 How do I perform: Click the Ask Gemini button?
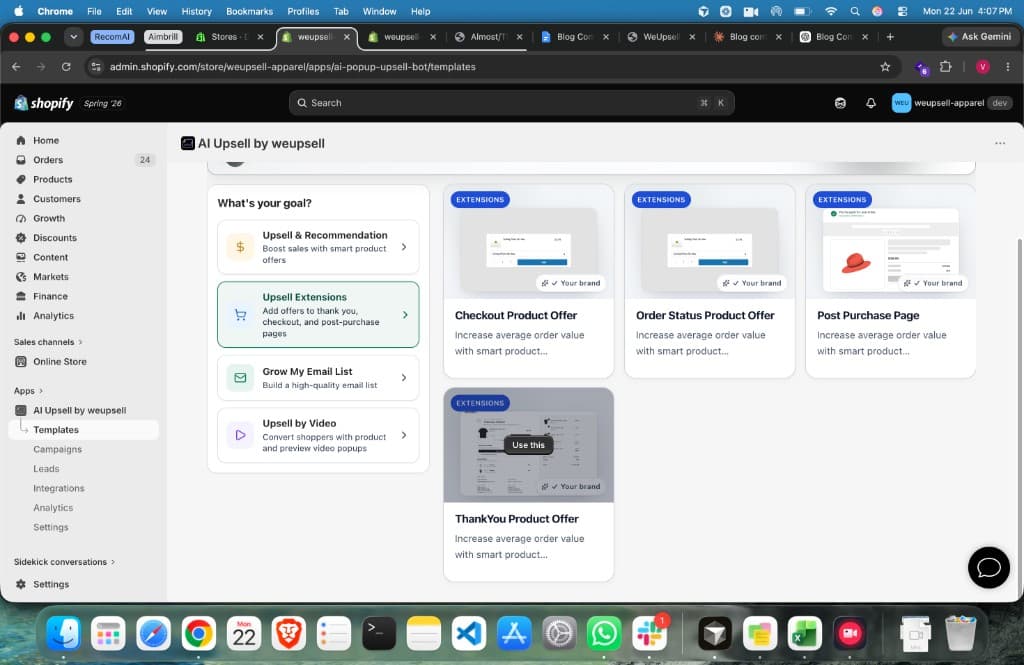pyautogui.click(x=979, y=37)
